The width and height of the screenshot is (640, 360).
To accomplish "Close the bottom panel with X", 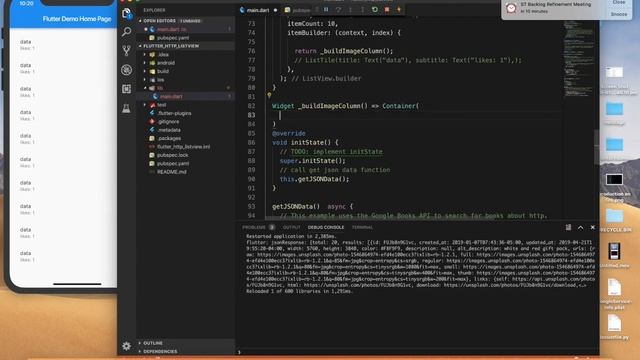I will [593, 227].
